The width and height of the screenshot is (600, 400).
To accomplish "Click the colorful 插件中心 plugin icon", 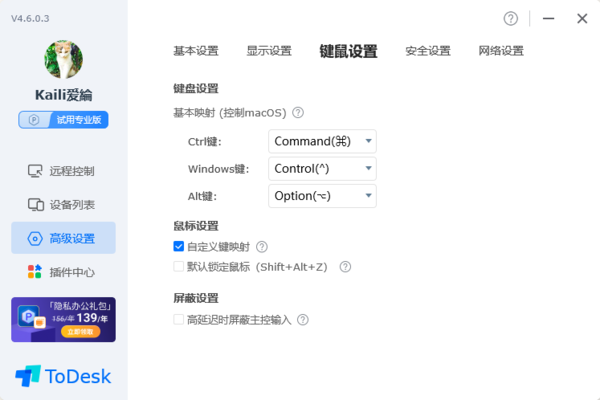I will click(x=34, y=272).
